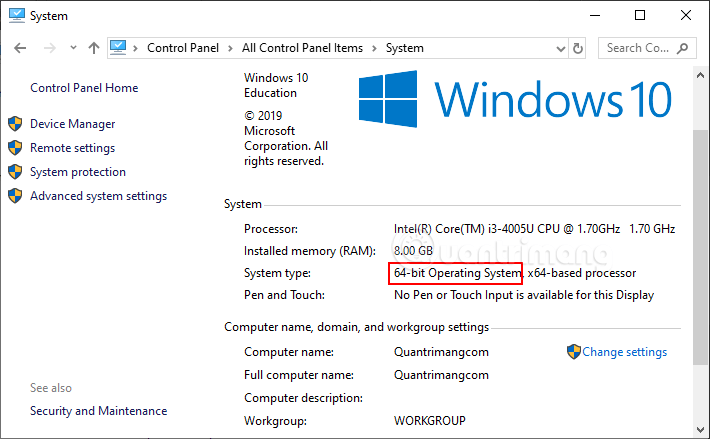
Task: Open recent locations dropdown chevron
Action: coord(73,48)
